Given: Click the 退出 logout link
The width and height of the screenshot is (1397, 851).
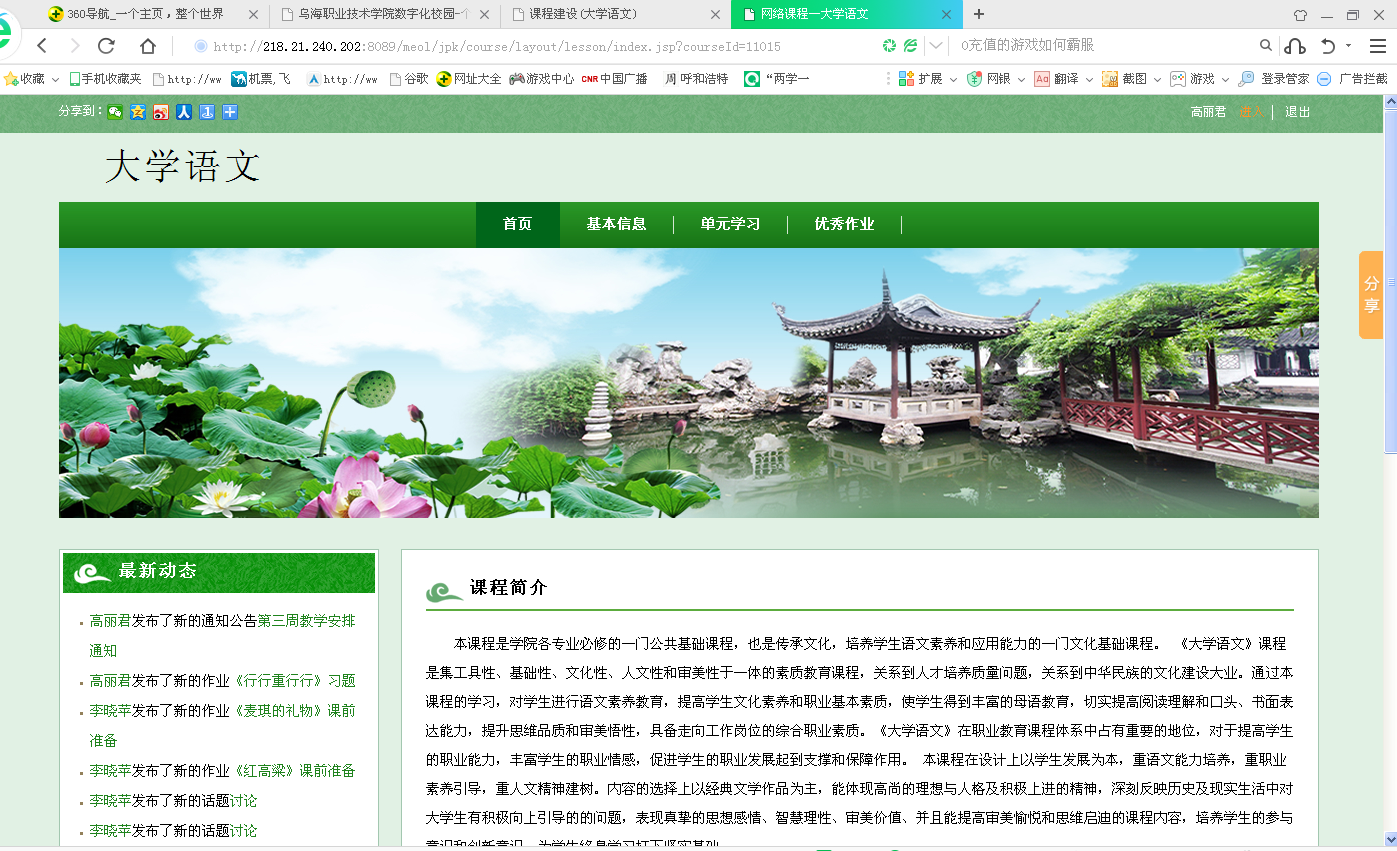Looking at the screenshot, I should pyautogui.click(x=1297, y=112).
